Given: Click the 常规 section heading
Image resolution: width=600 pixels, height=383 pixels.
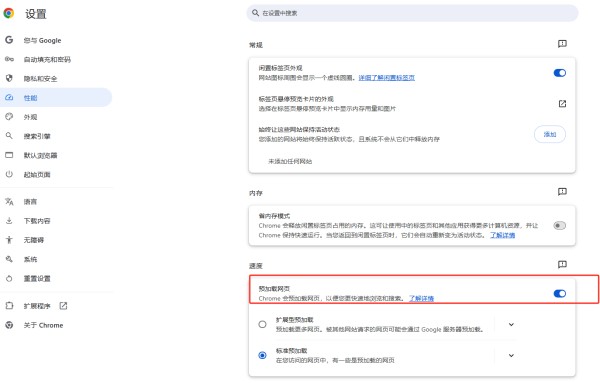Looking at the screenshot, I should coord(256,45).
